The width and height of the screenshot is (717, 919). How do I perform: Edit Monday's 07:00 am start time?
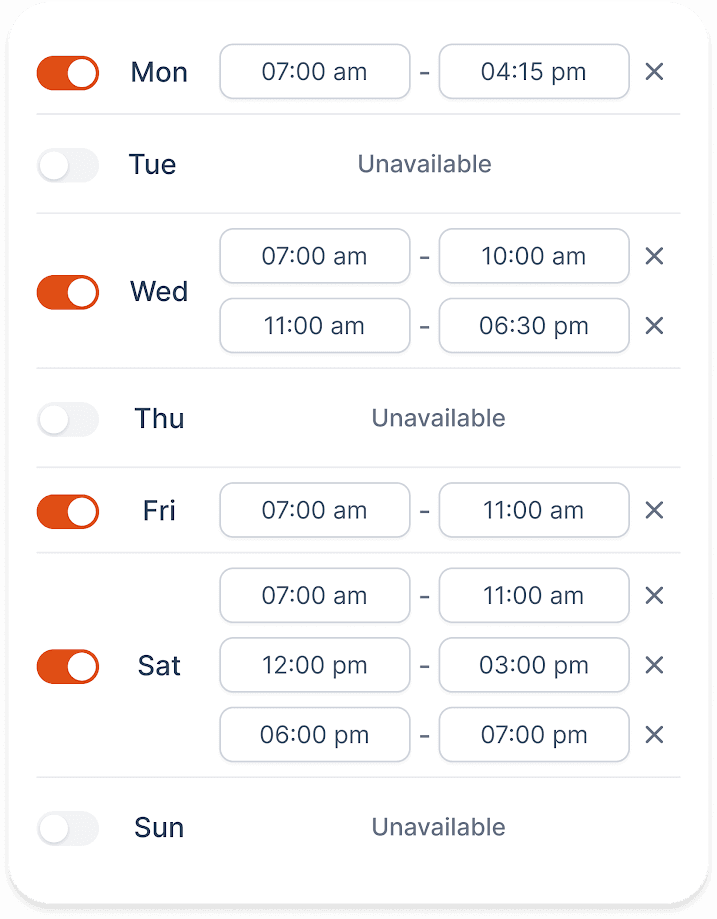click(315, 72)
